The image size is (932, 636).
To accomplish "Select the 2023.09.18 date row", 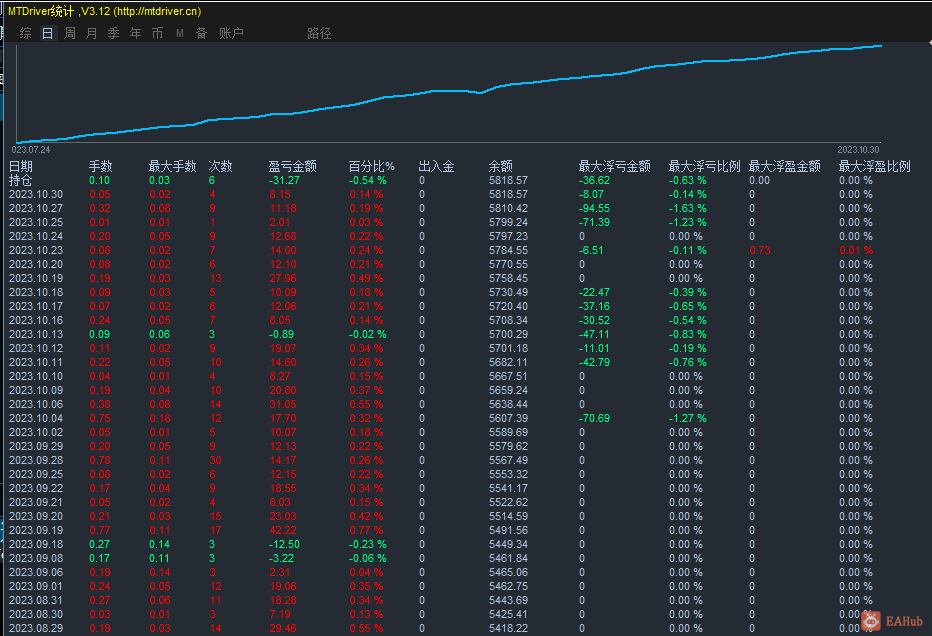I will point(36,544).
